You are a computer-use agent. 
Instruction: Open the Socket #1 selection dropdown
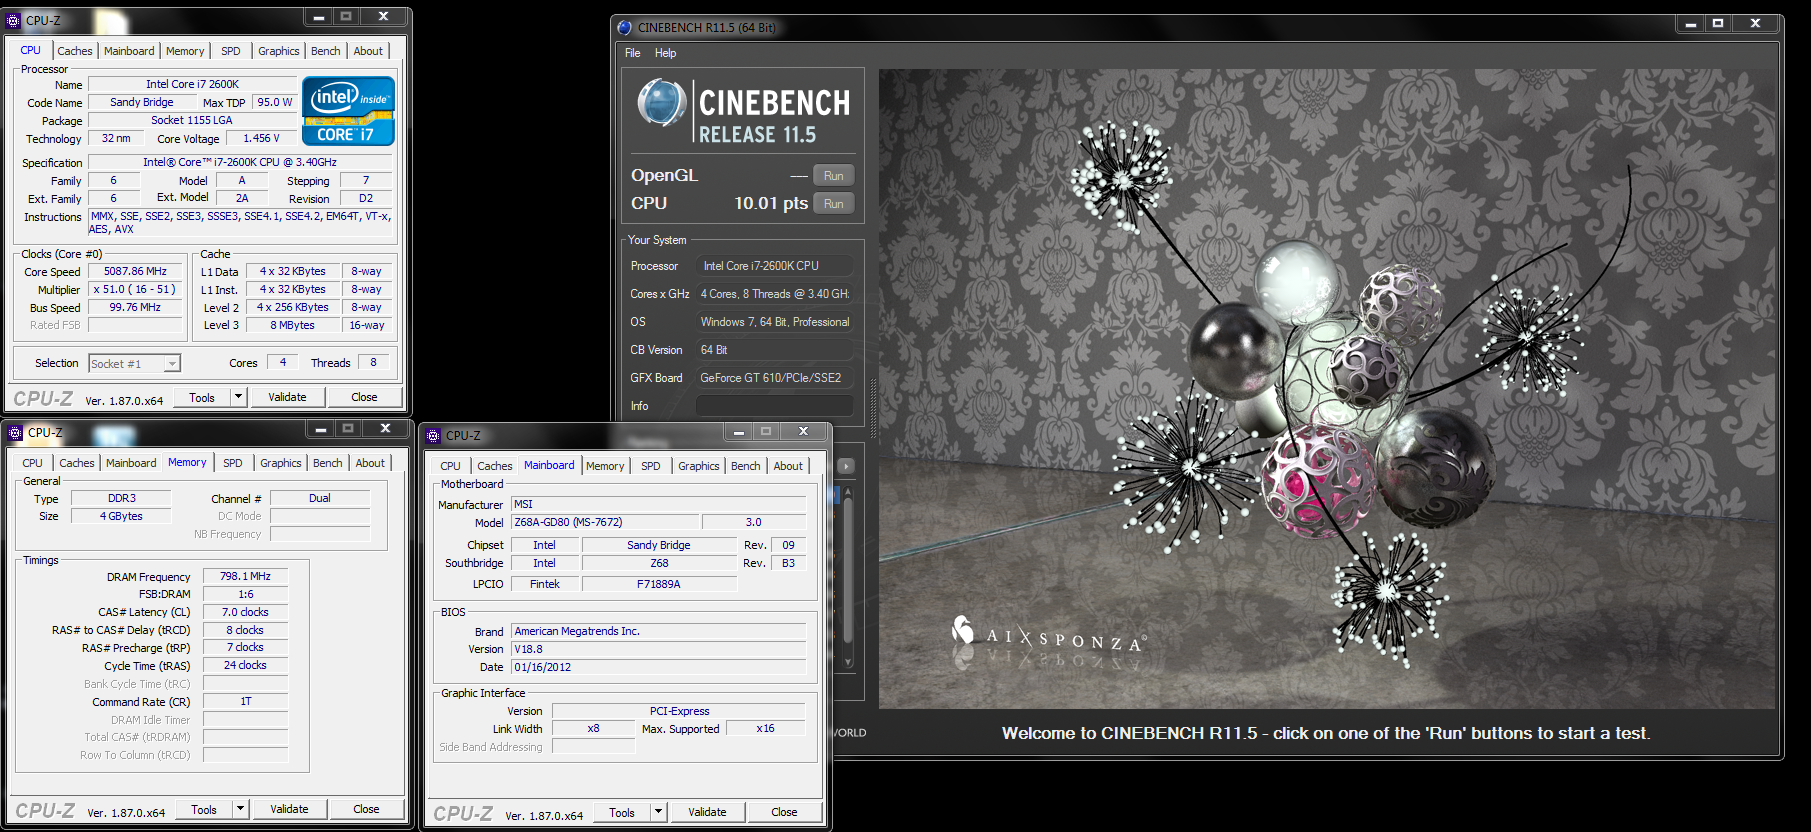pyautogui.click(x=172, y=364)
